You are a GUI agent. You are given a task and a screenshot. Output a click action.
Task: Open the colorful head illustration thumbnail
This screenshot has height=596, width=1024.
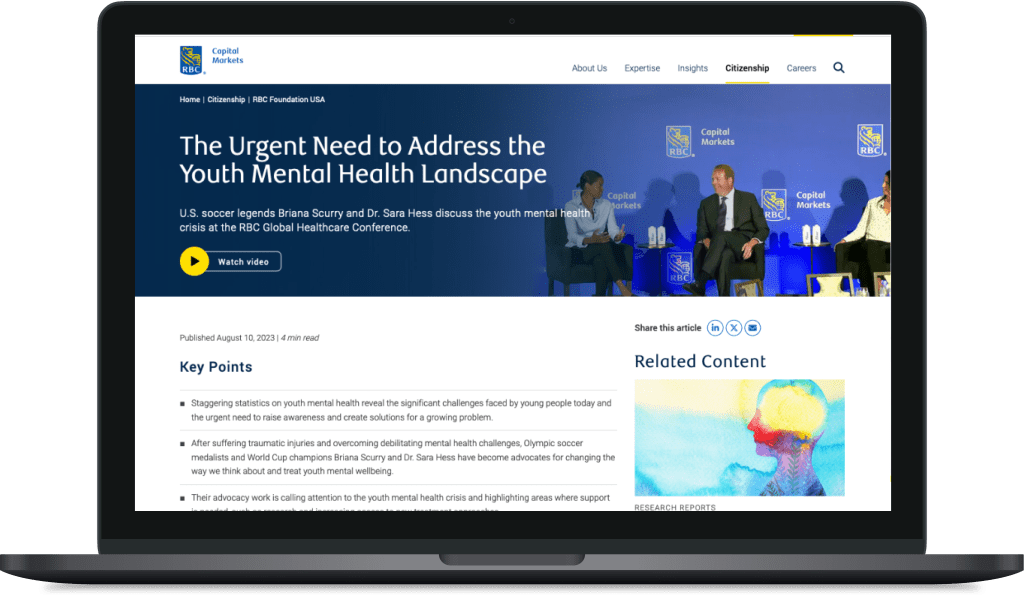coord(739,437)
